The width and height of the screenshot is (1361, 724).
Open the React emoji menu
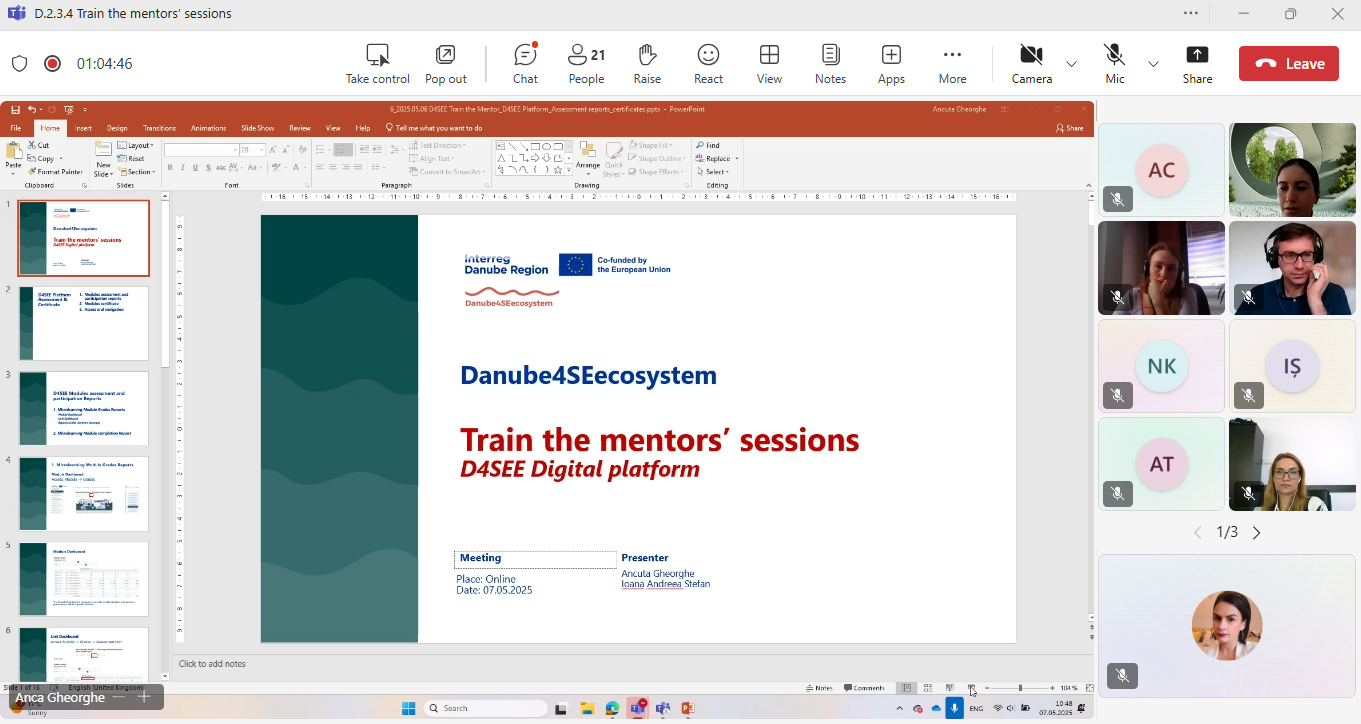(x=708, y=64)
